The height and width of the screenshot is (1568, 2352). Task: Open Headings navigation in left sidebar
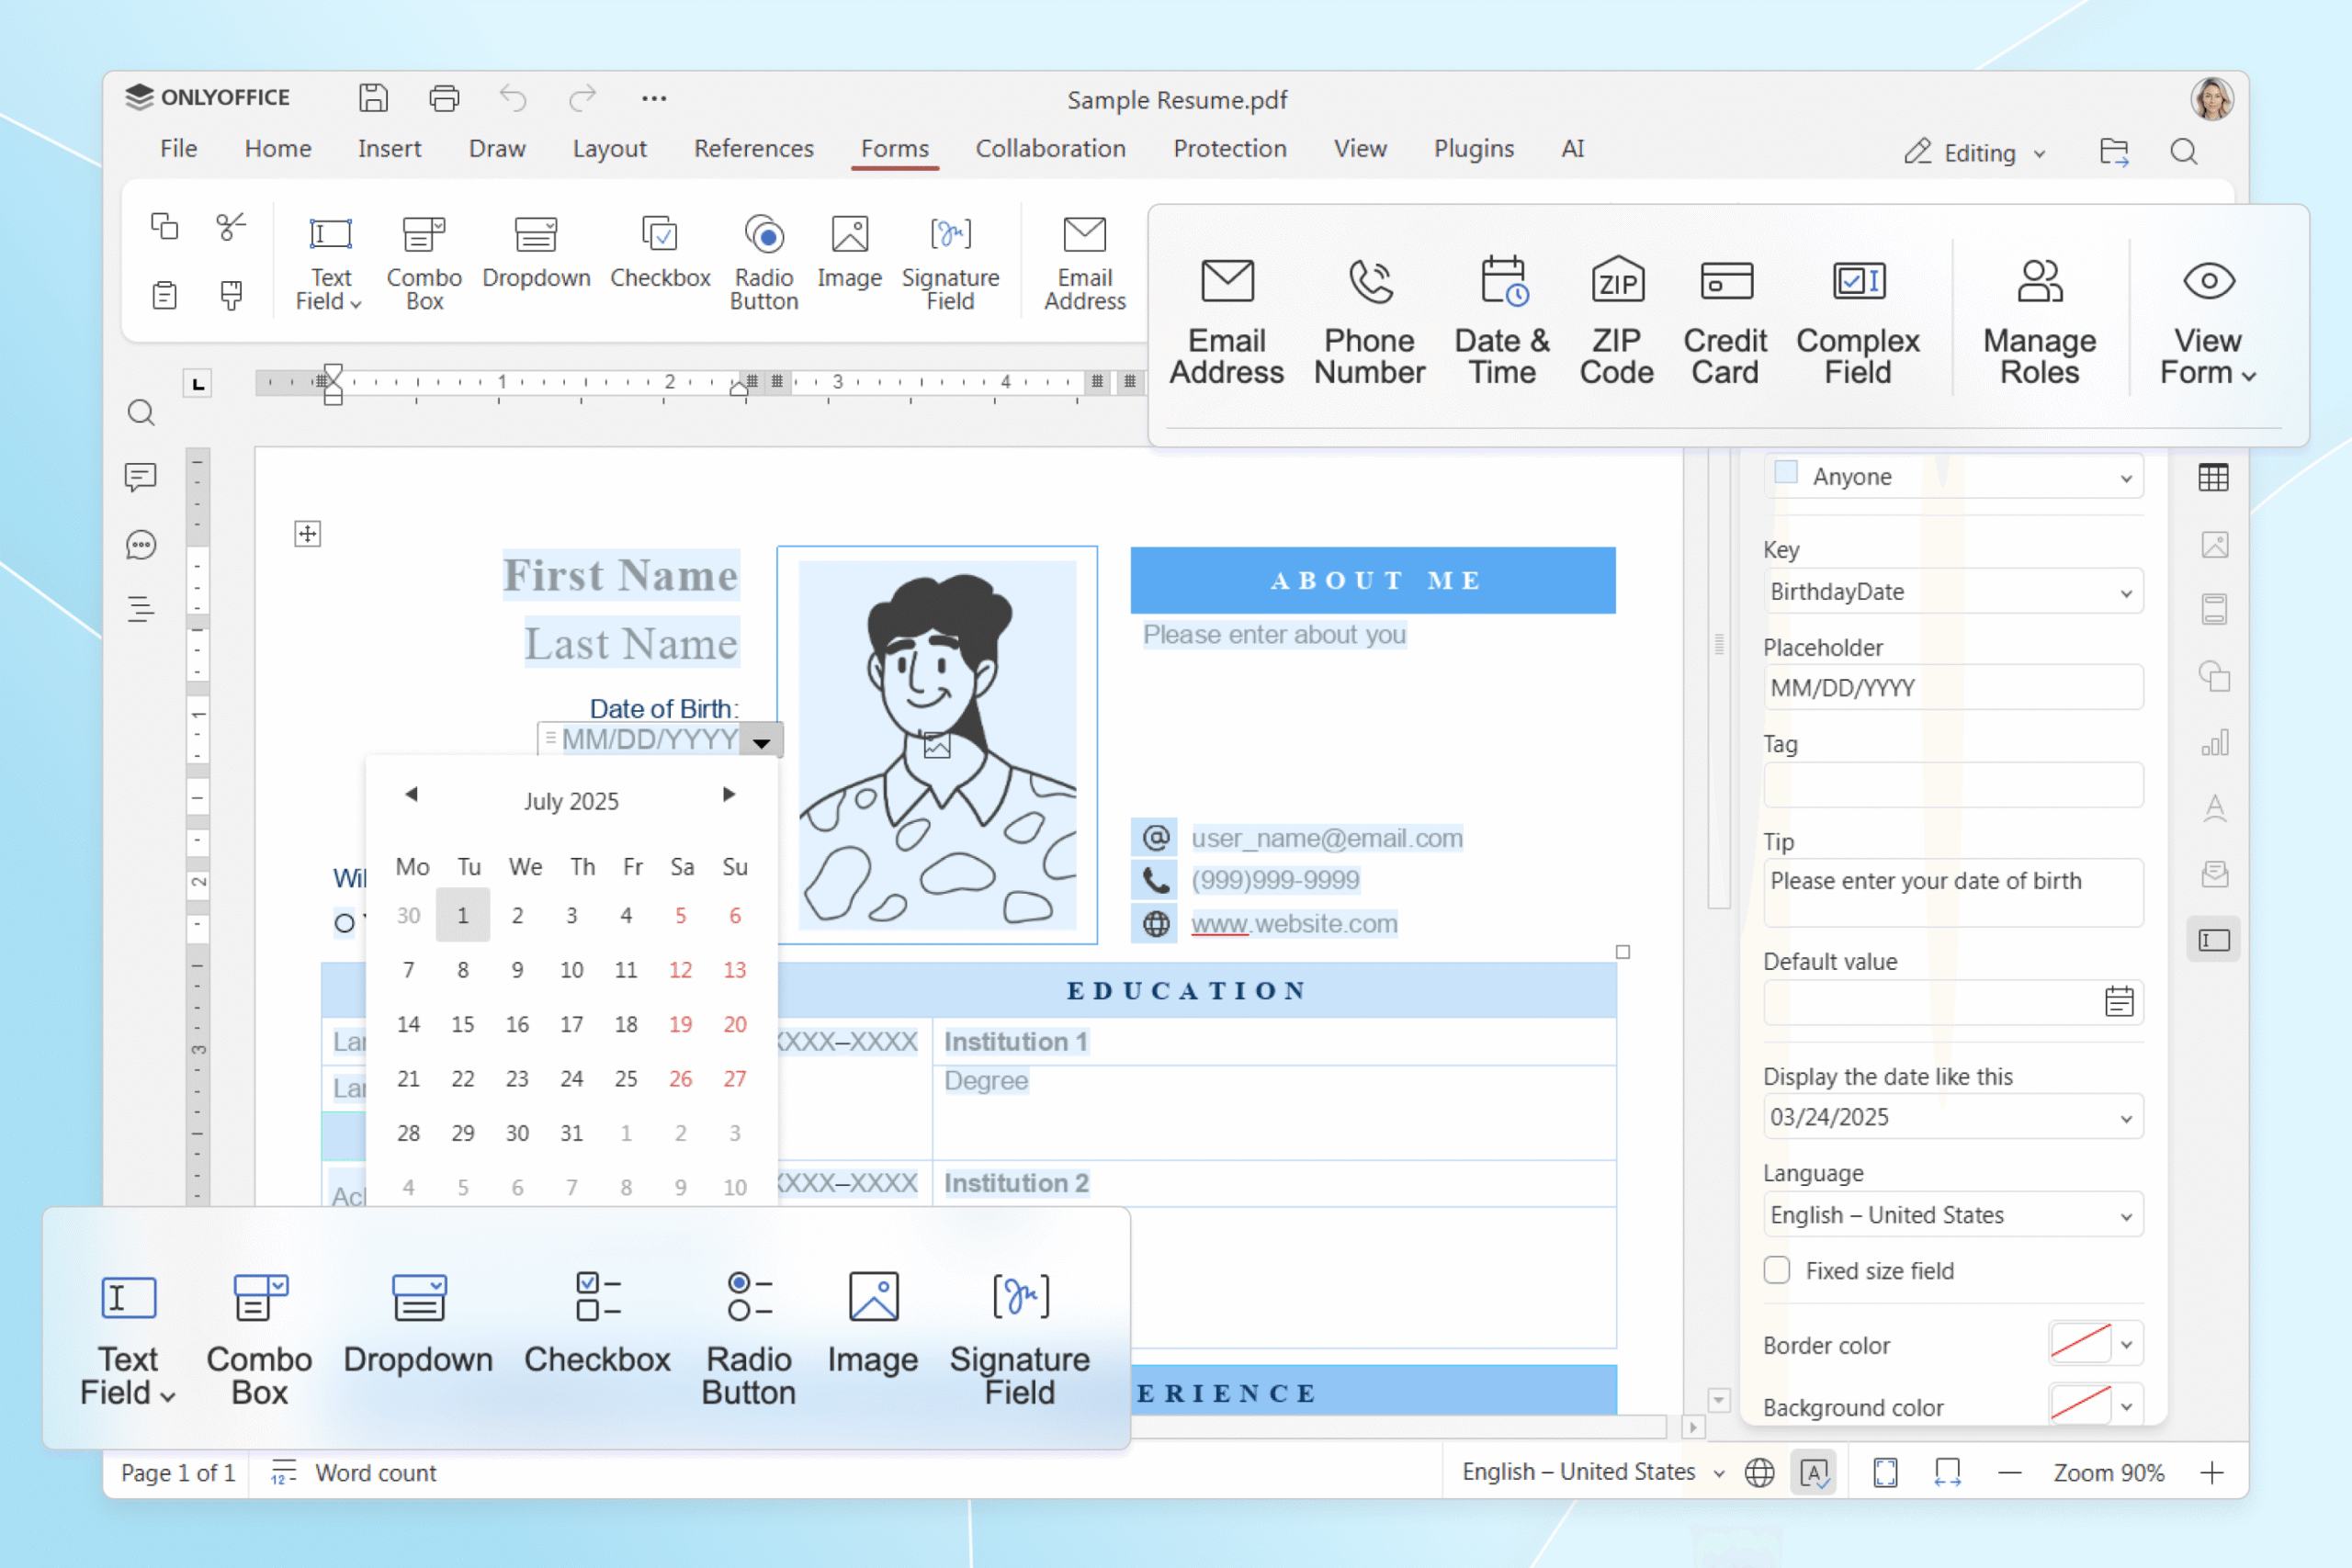(141, 609)
